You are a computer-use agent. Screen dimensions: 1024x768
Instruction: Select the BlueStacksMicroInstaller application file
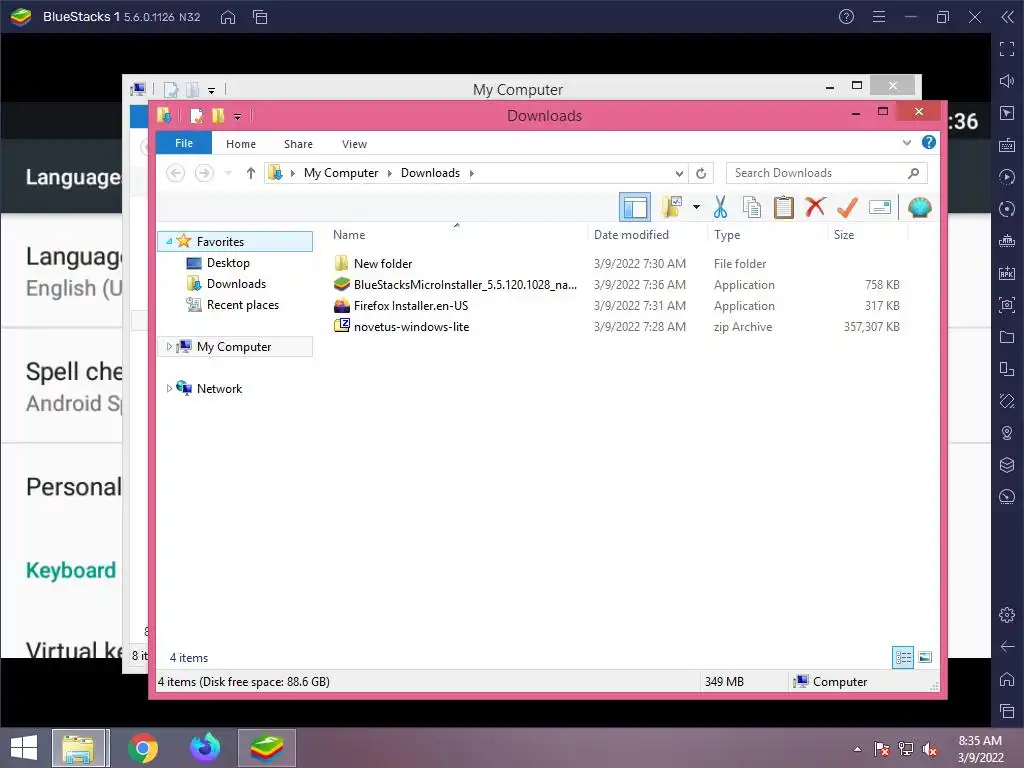pos(465,285)
